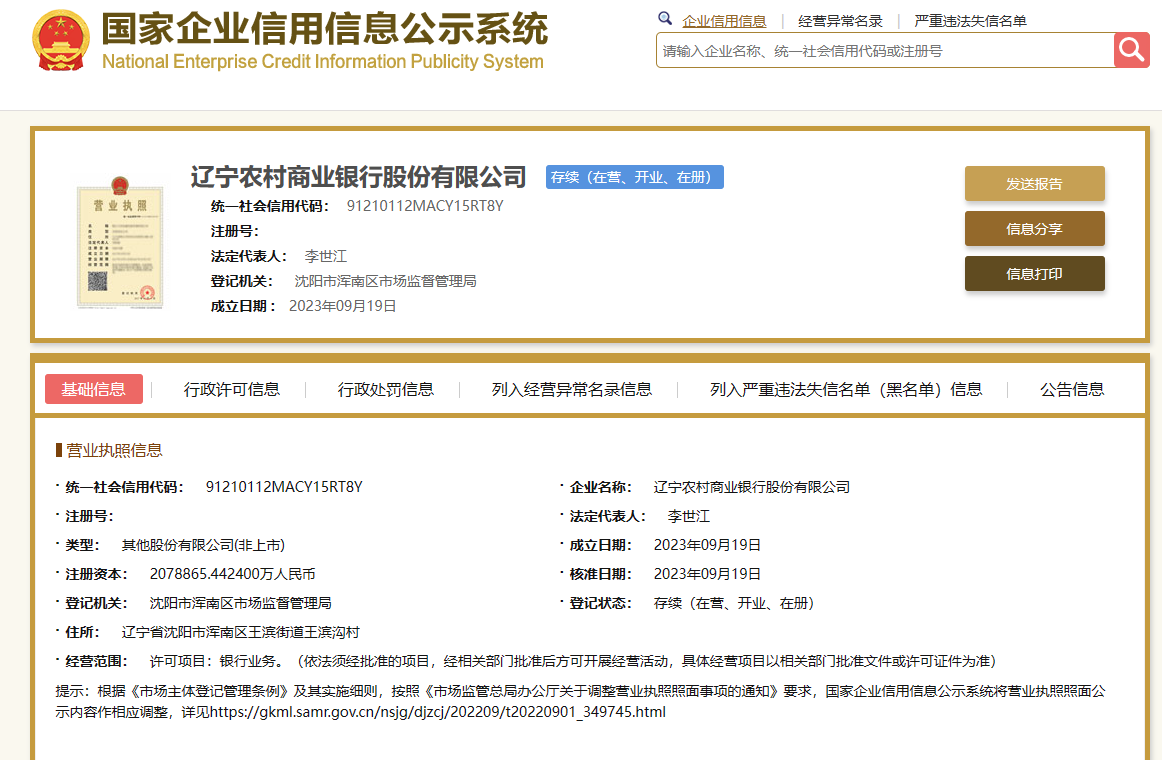The image size is (1162, 760).
Task: Click the 存续（在营、开业、在册）status badge
Action: (x=634, y=177)
